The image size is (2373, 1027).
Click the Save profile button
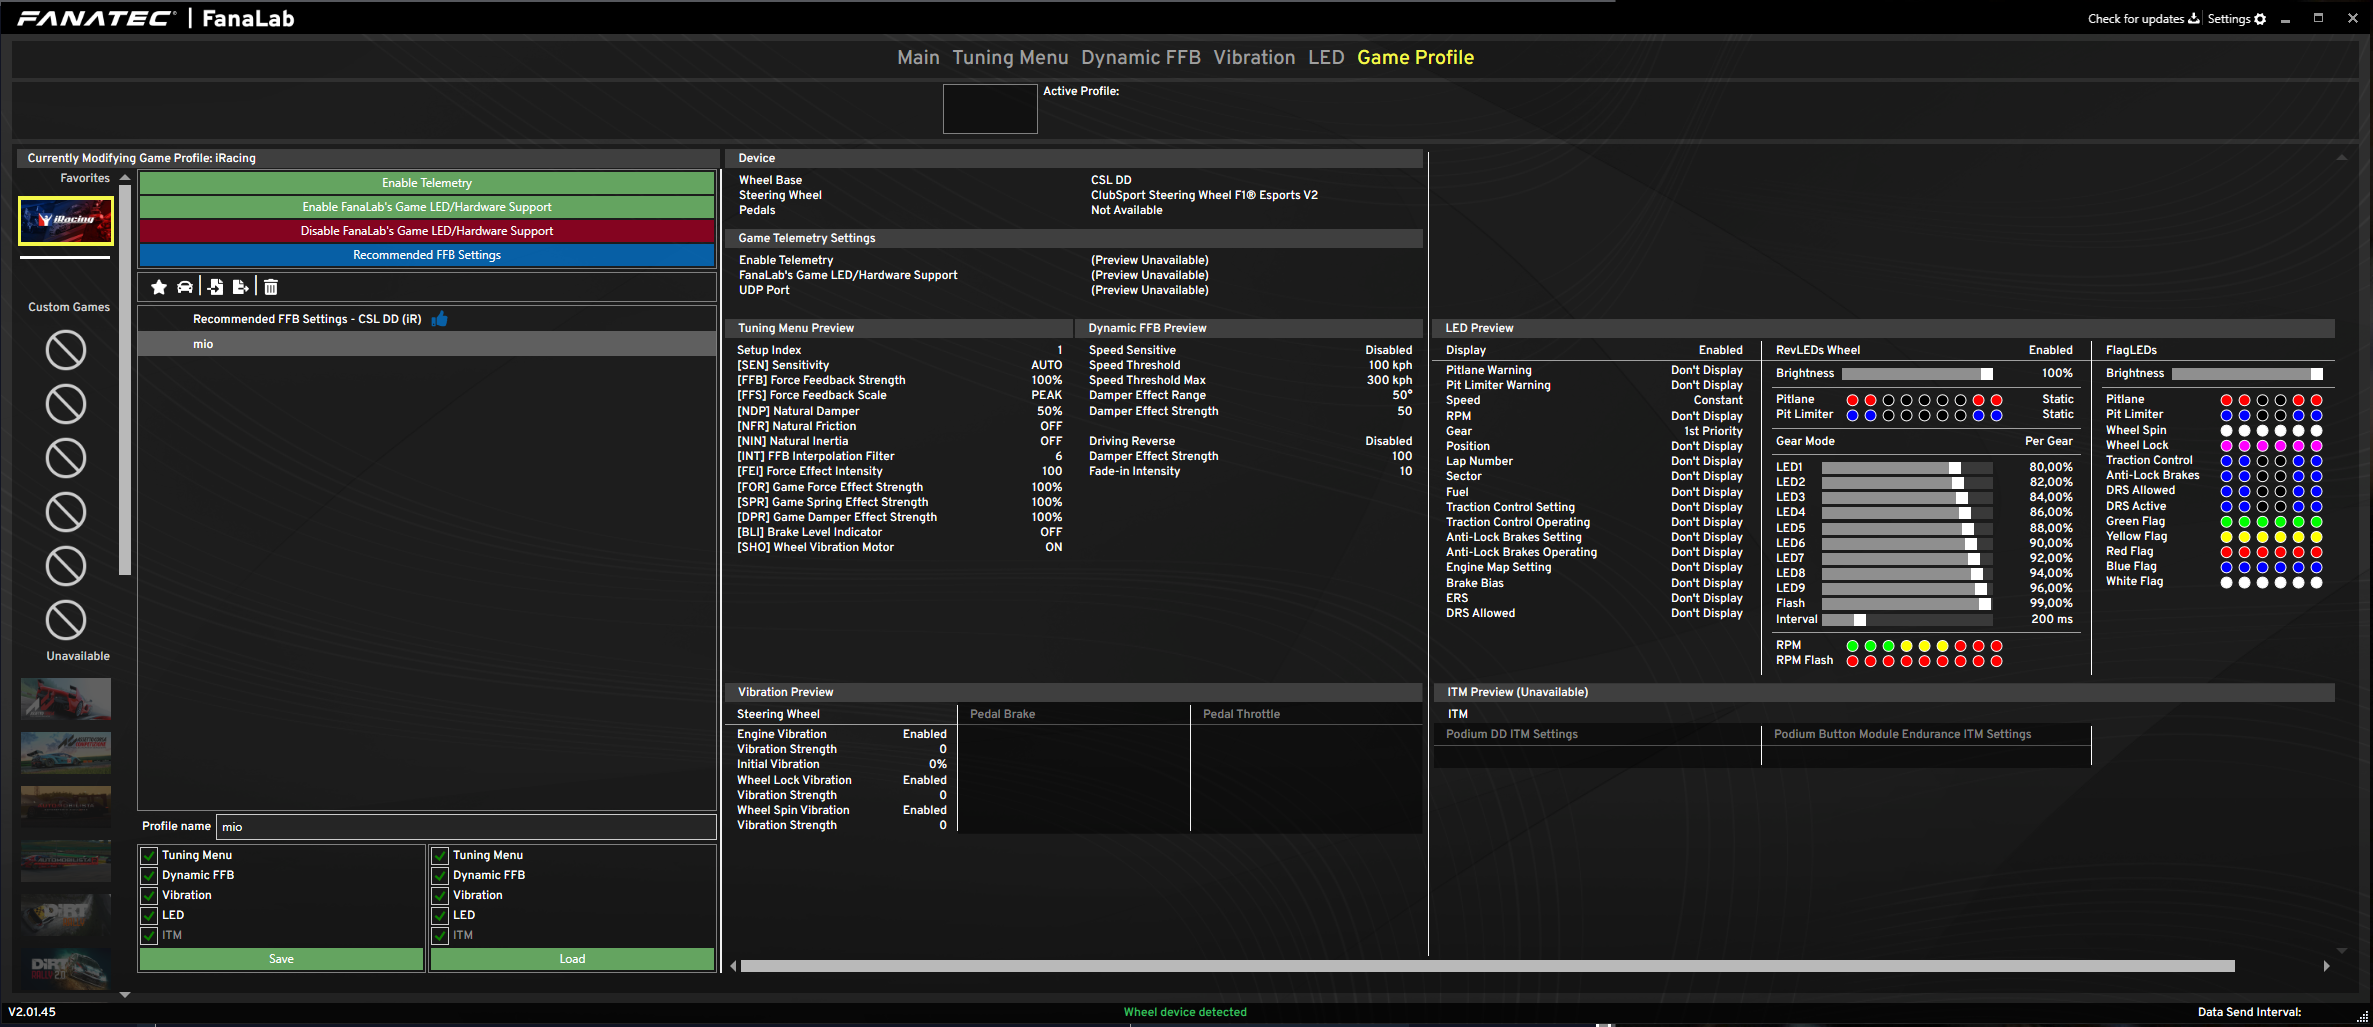tap(281, 959)
